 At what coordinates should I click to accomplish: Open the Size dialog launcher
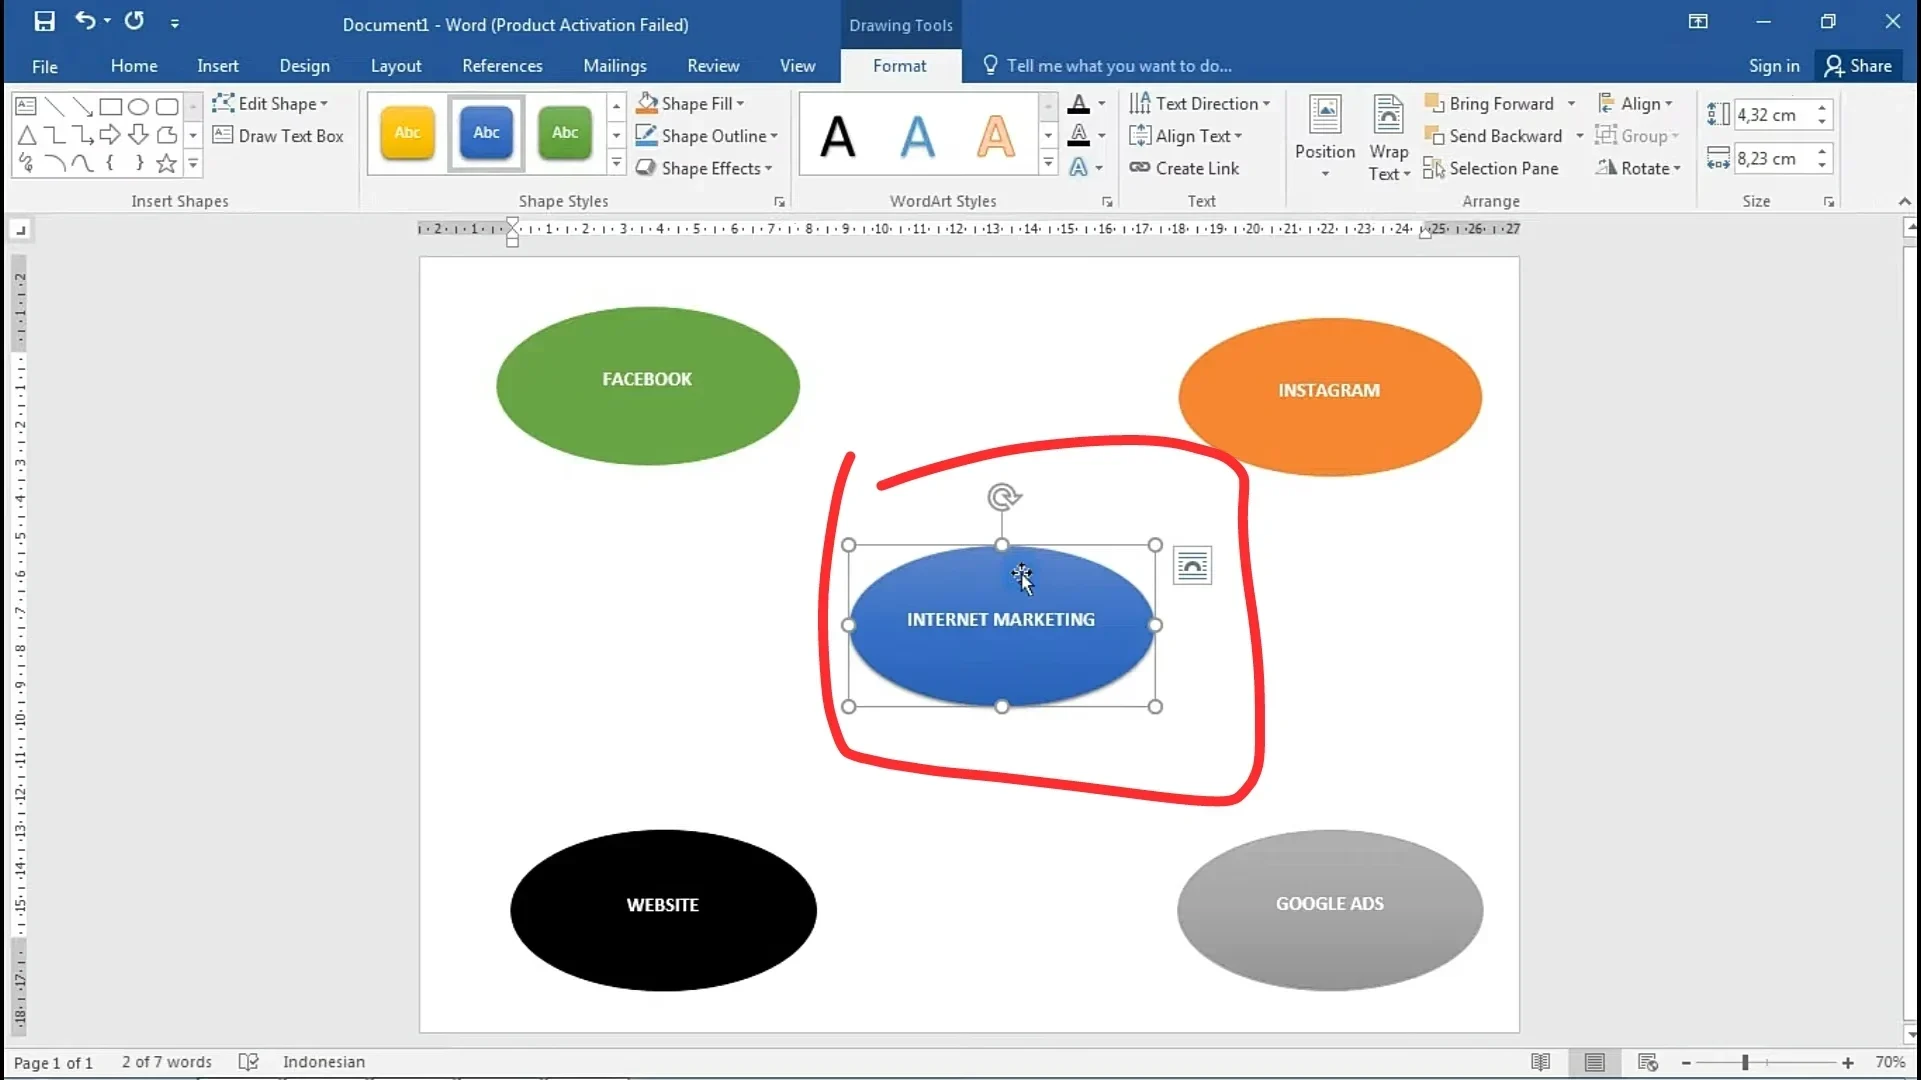(x=1829, y=202)
